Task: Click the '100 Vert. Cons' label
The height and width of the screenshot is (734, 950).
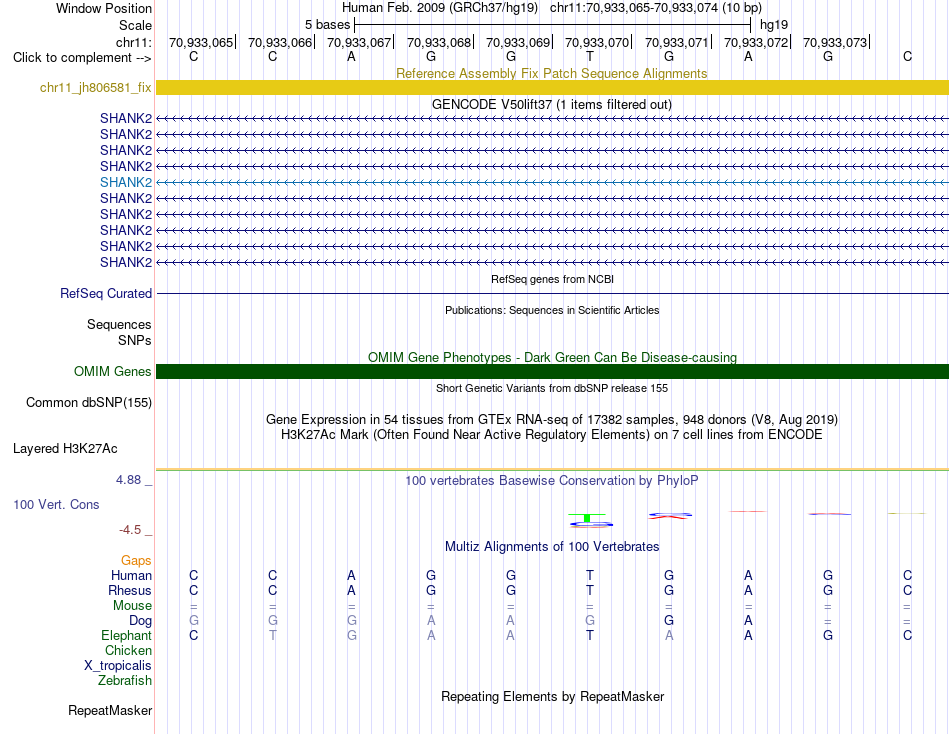Action: point(56,504)
